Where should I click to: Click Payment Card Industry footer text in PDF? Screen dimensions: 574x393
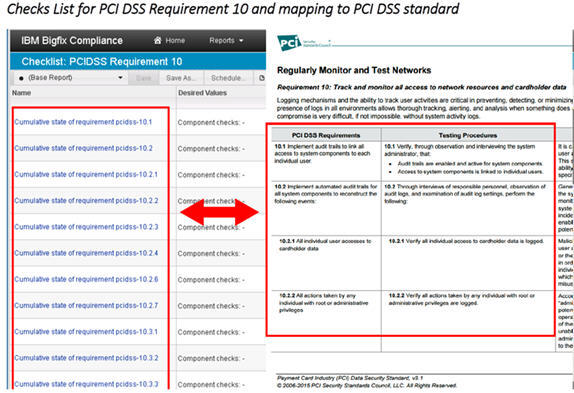point(350,378)
